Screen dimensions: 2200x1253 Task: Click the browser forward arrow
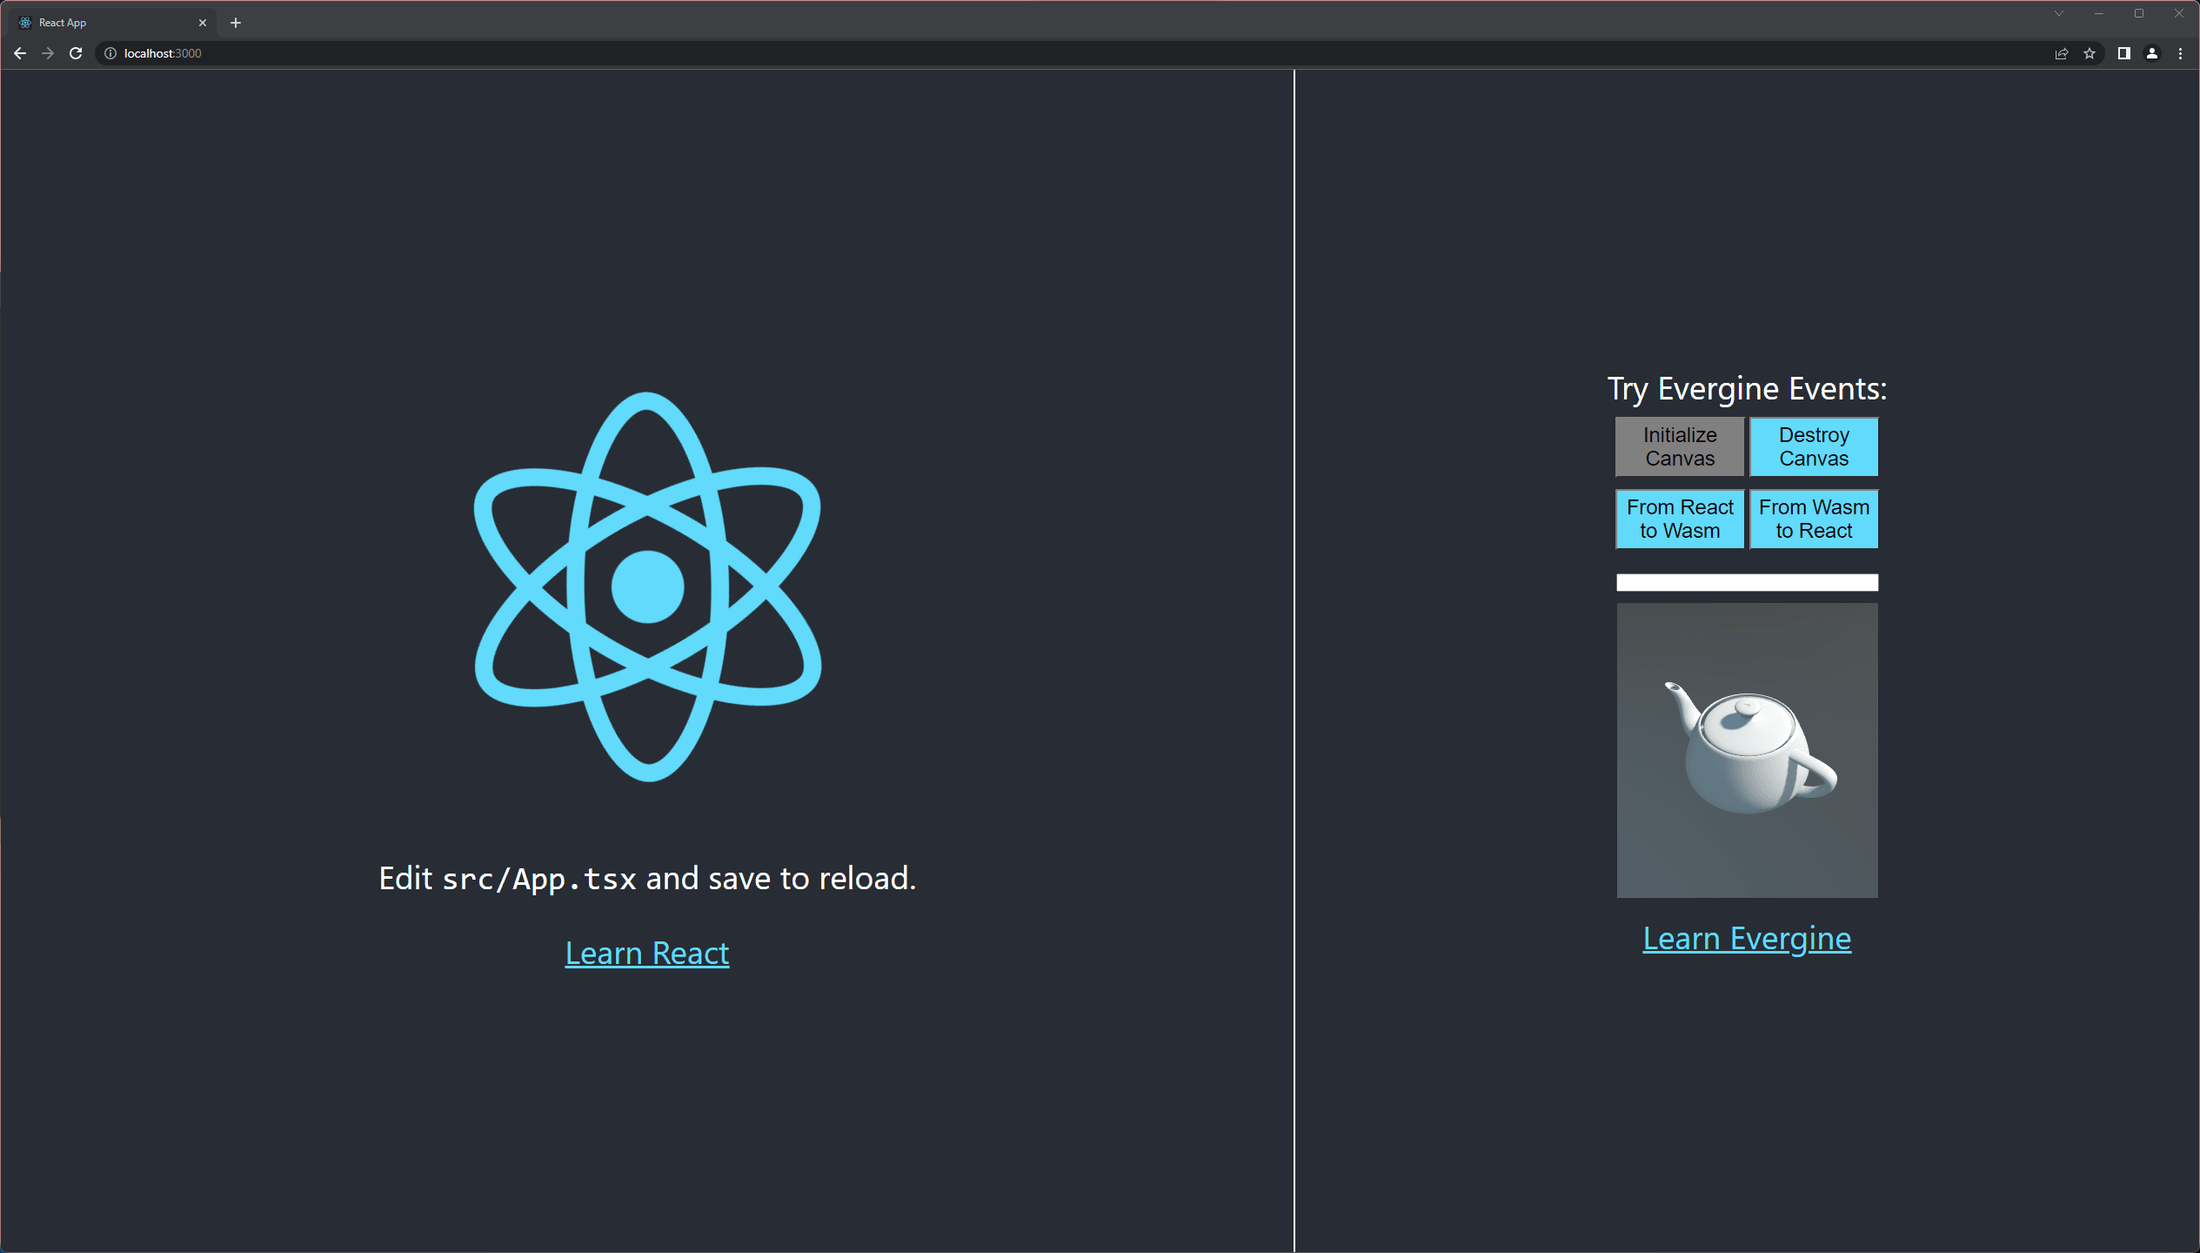point(47,53)
